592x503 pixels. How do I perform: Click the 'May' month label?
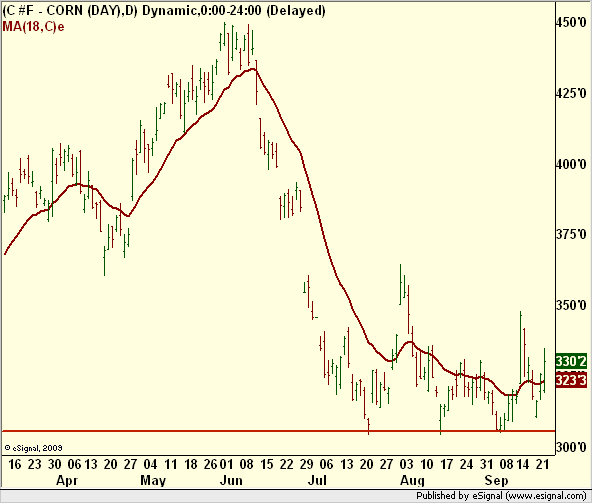click(153, 481)
